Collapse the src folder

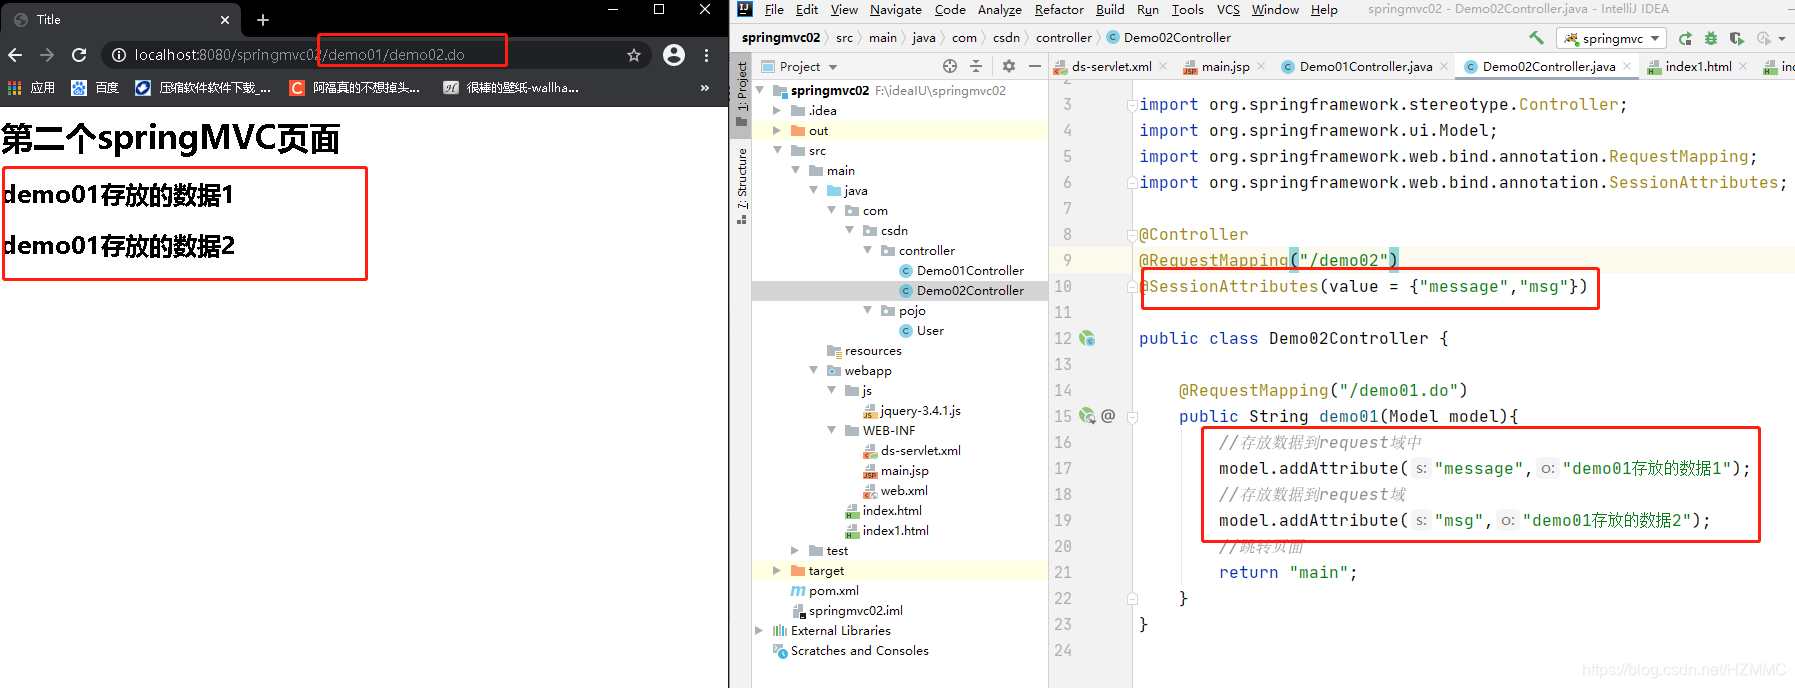click(778, 150)
